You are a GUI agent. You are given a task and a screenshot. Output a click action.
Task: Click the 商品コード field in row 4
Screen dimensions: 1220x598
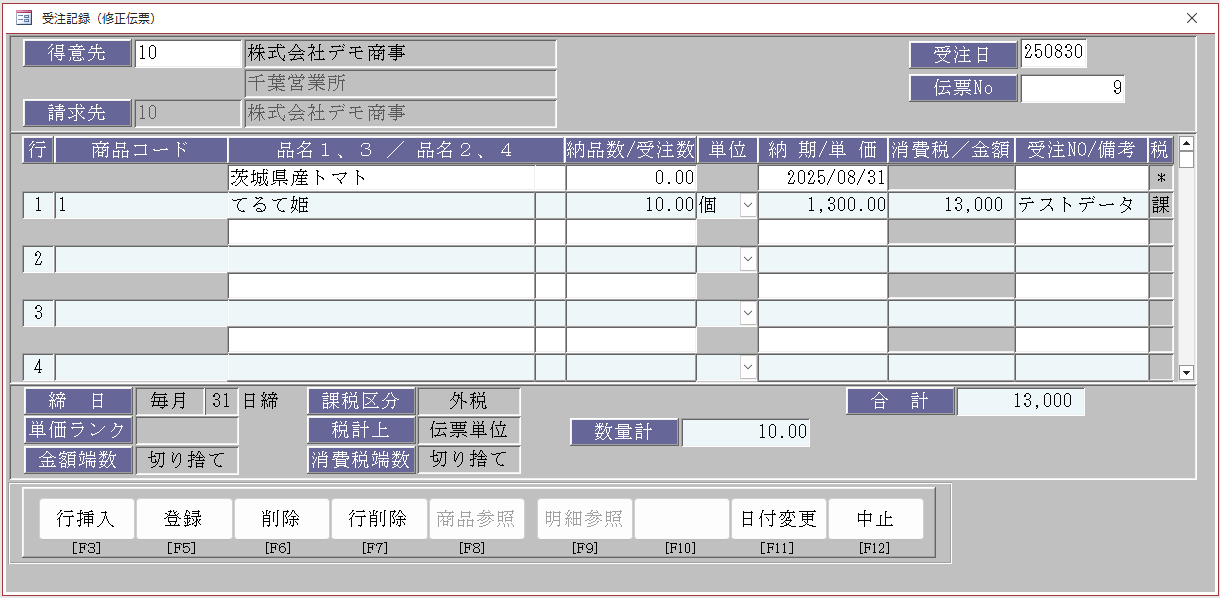coord(141,367)
